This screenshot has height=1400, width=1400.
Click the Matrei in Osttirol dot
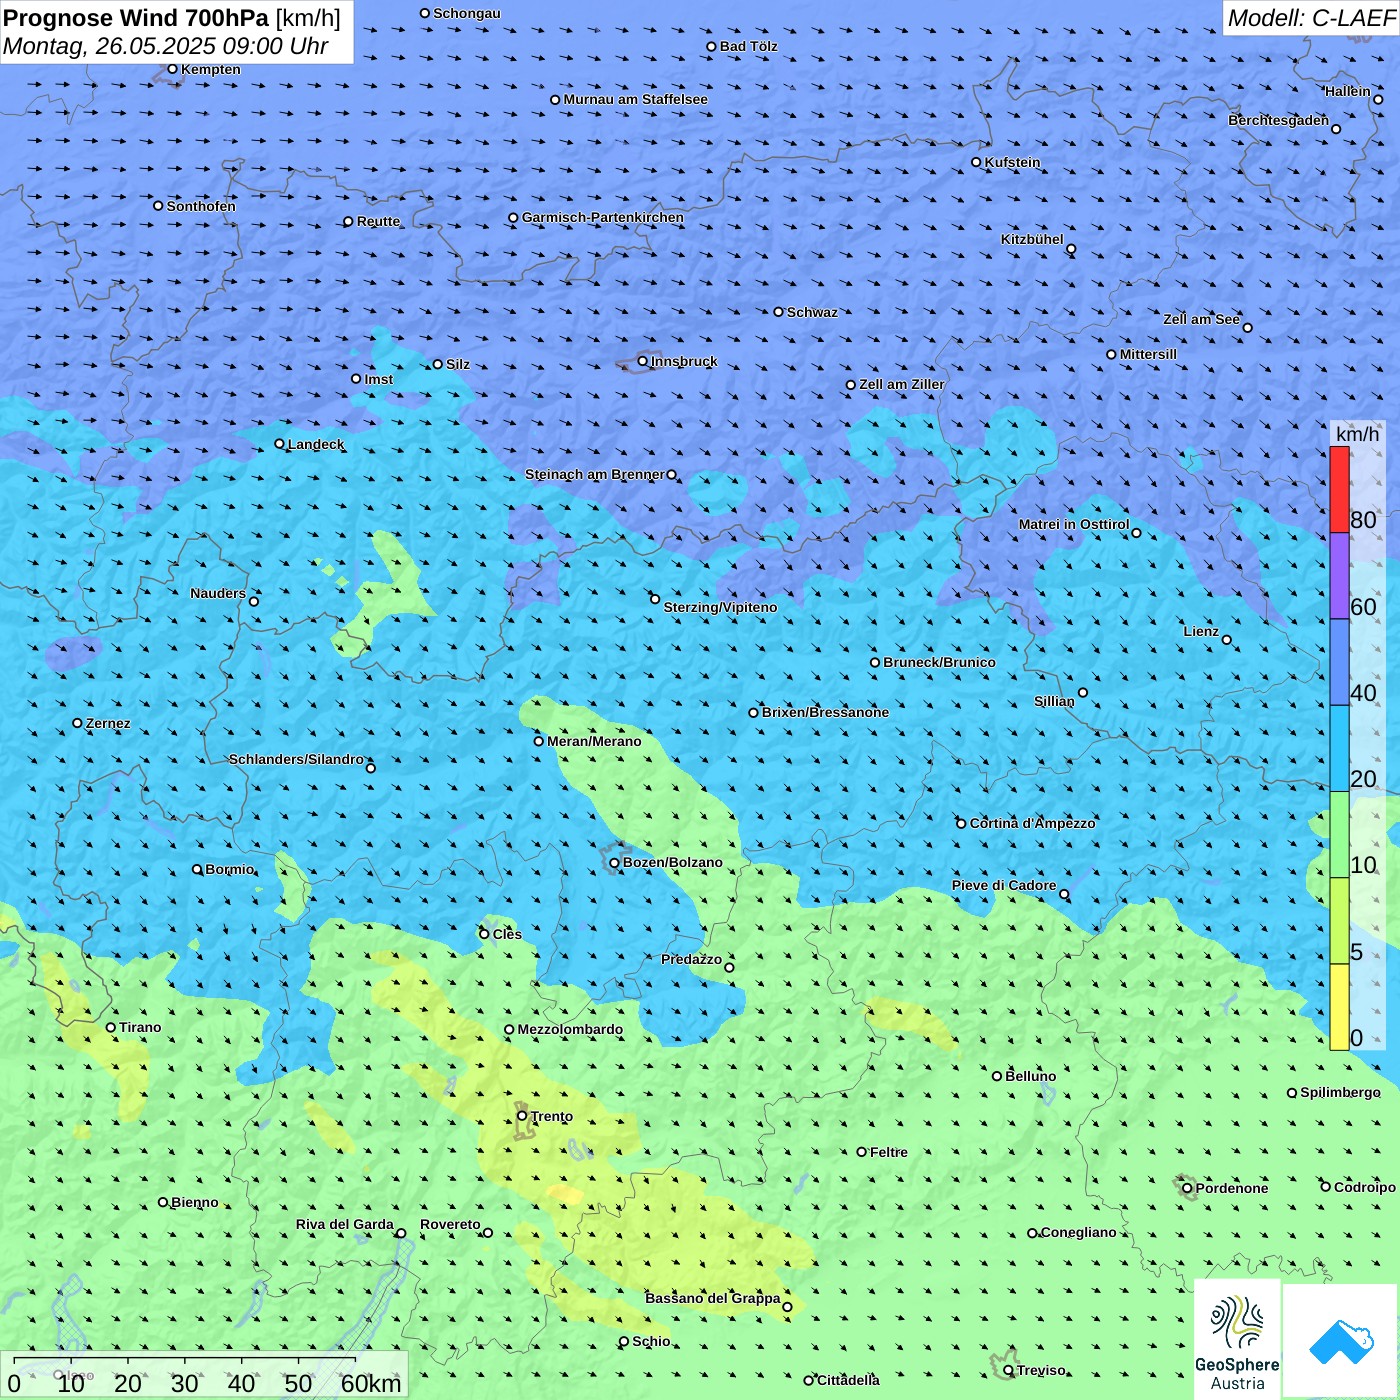(x=1136, y=533)
